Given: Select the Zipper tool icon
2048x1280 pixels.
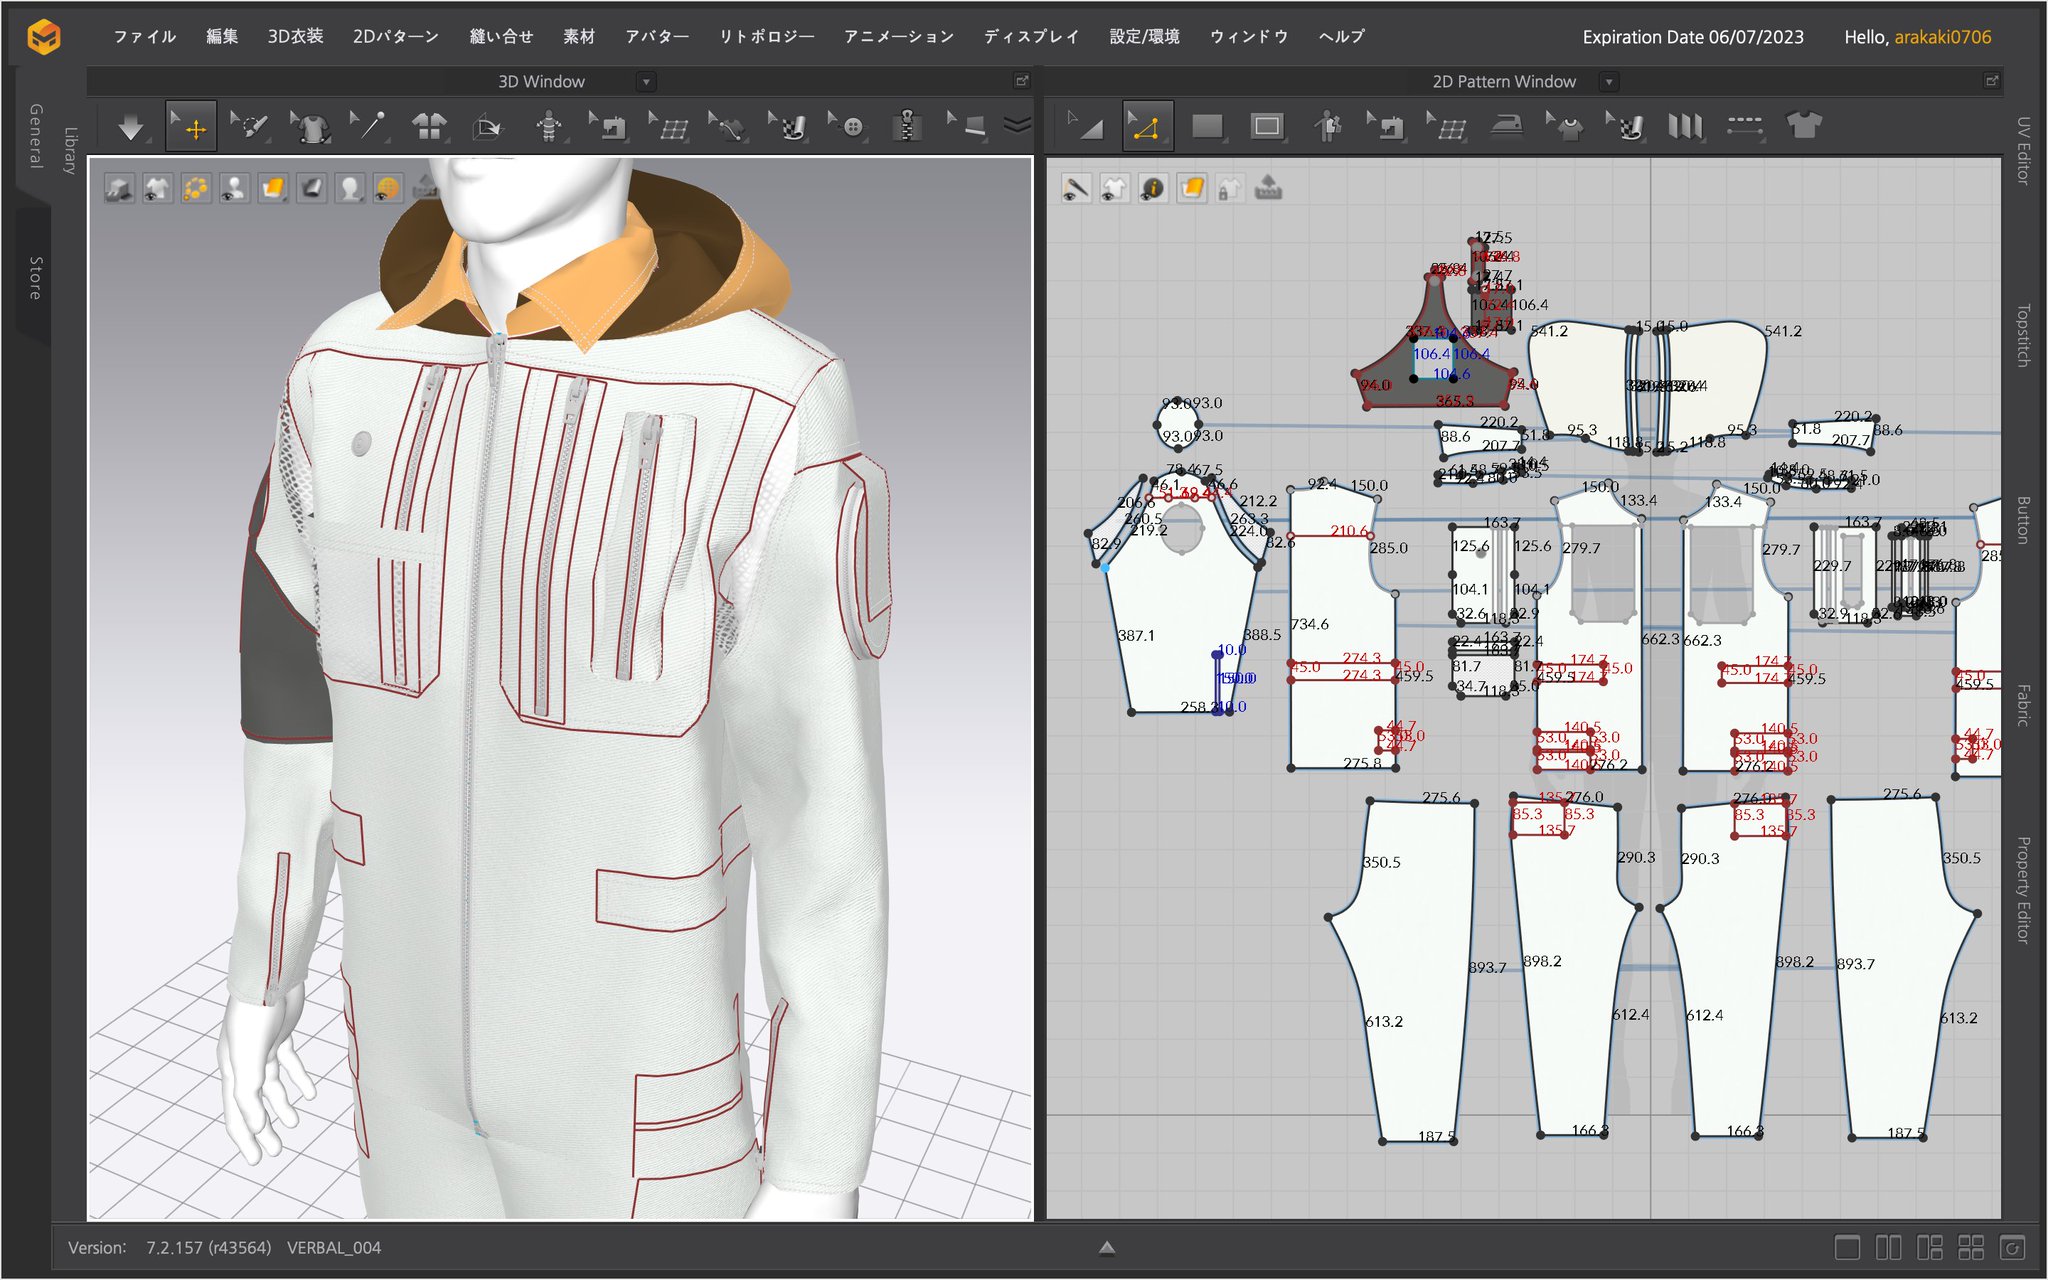Looking at the screenshot, I should coord(907,127).
